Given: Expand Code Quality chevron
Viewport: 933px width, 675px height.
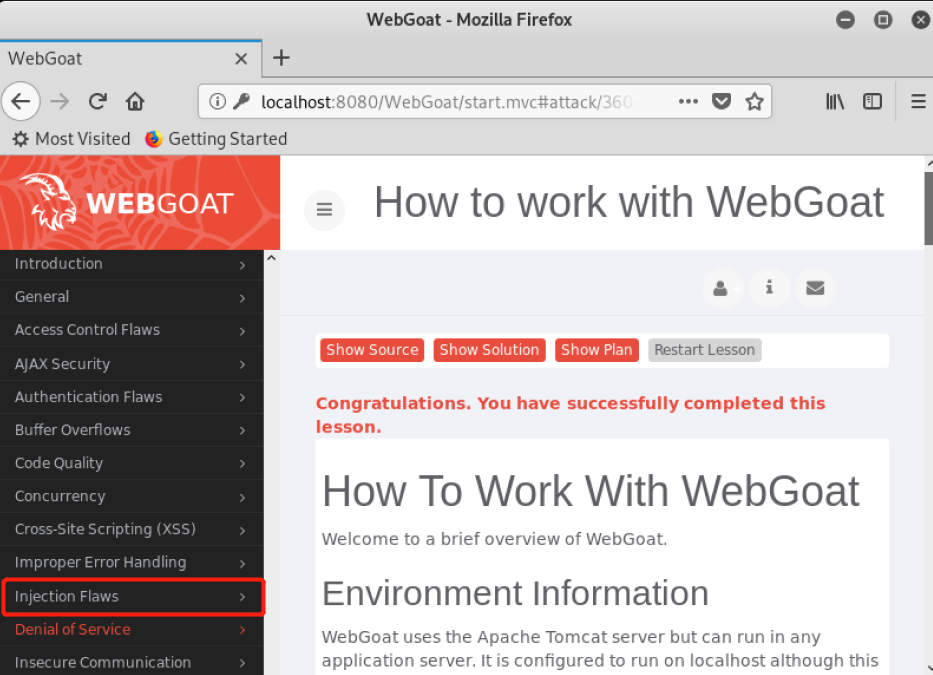Looking at the screenshot, I should tap(242, 464).
